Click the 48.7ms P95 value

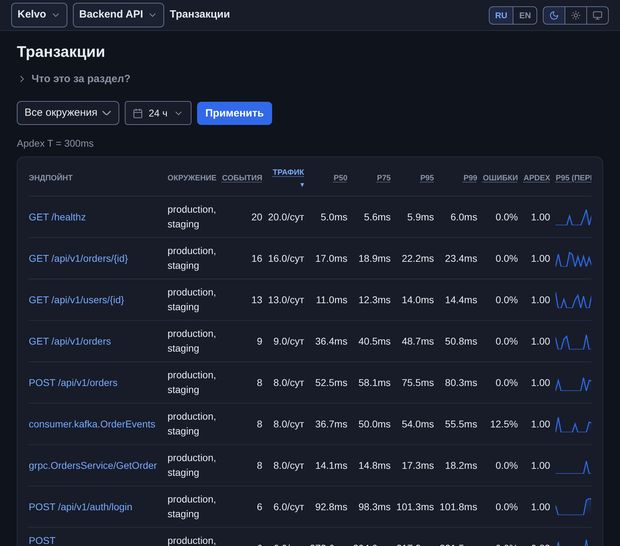418,341
